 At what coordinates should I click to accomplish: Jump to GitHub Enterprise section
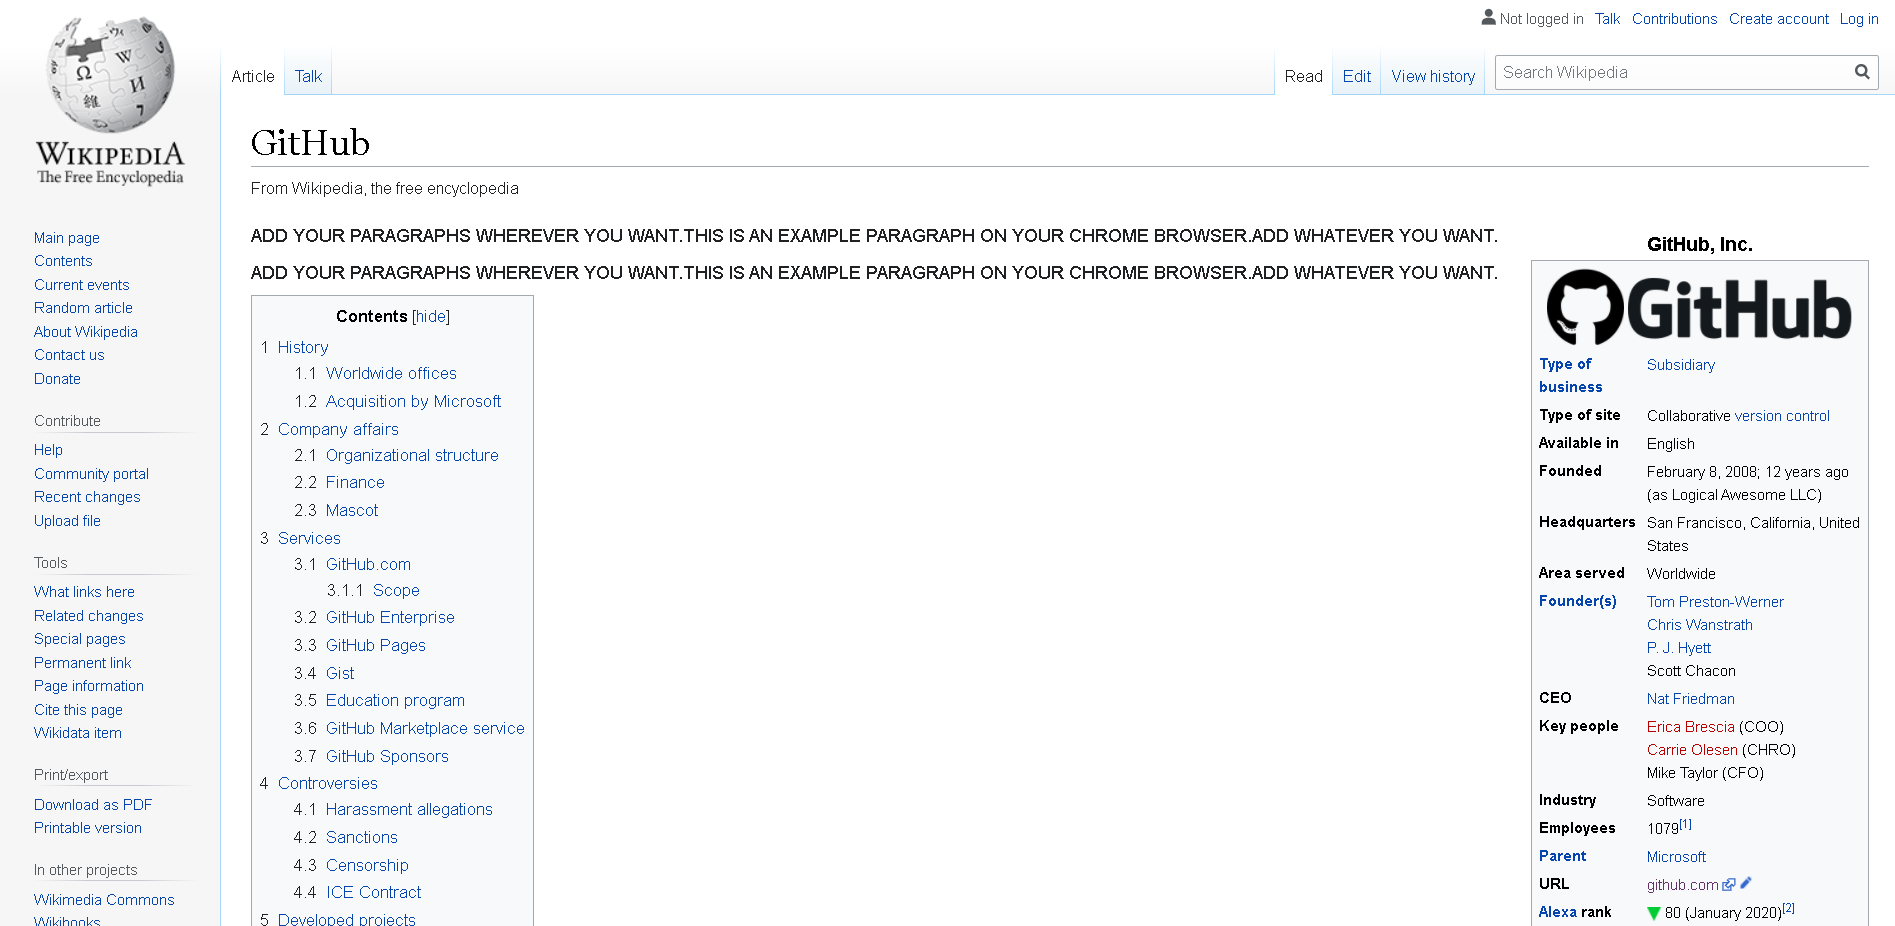pos(390,617)
